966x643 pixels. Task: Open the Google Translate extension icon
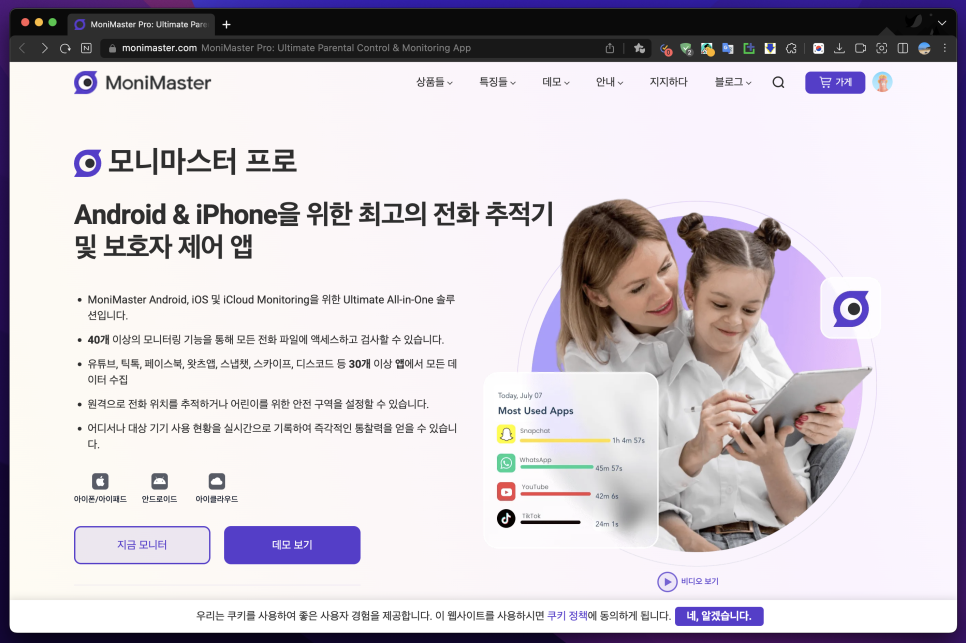(728, 48)
